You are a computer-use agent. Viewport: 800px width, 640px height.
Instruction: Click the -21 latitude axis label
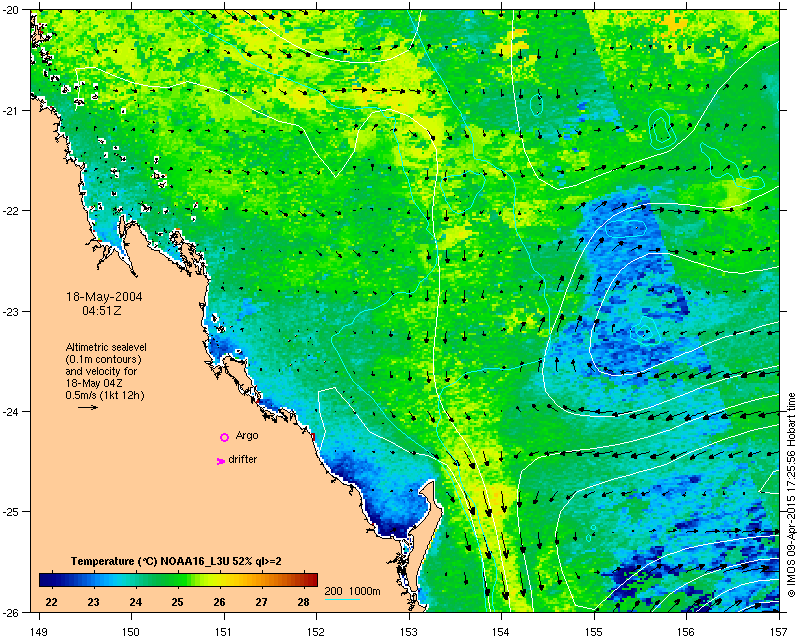11,111
